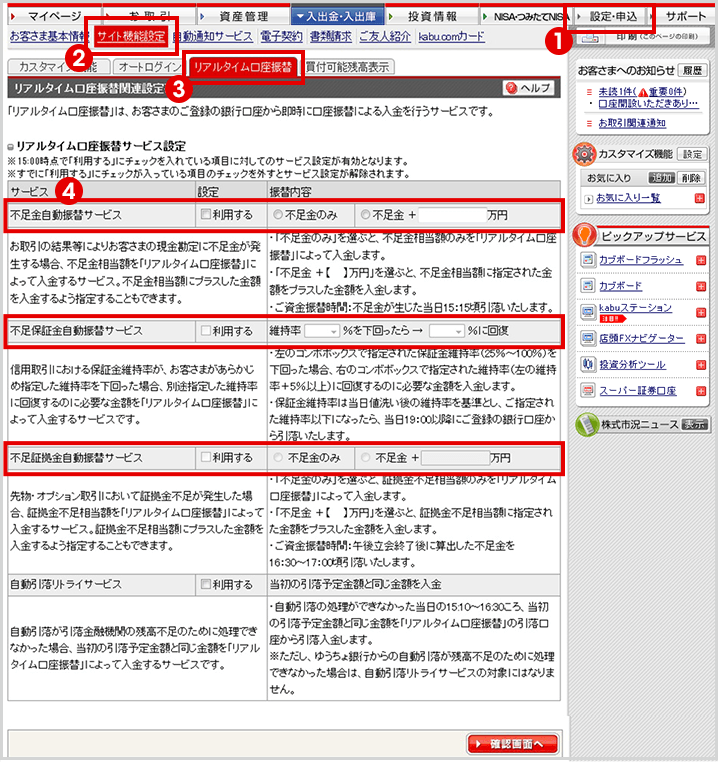Enable 不足金自動振替サービス 利用する checkbox
The height and width of the screenshot is (762, 718).
206,214
